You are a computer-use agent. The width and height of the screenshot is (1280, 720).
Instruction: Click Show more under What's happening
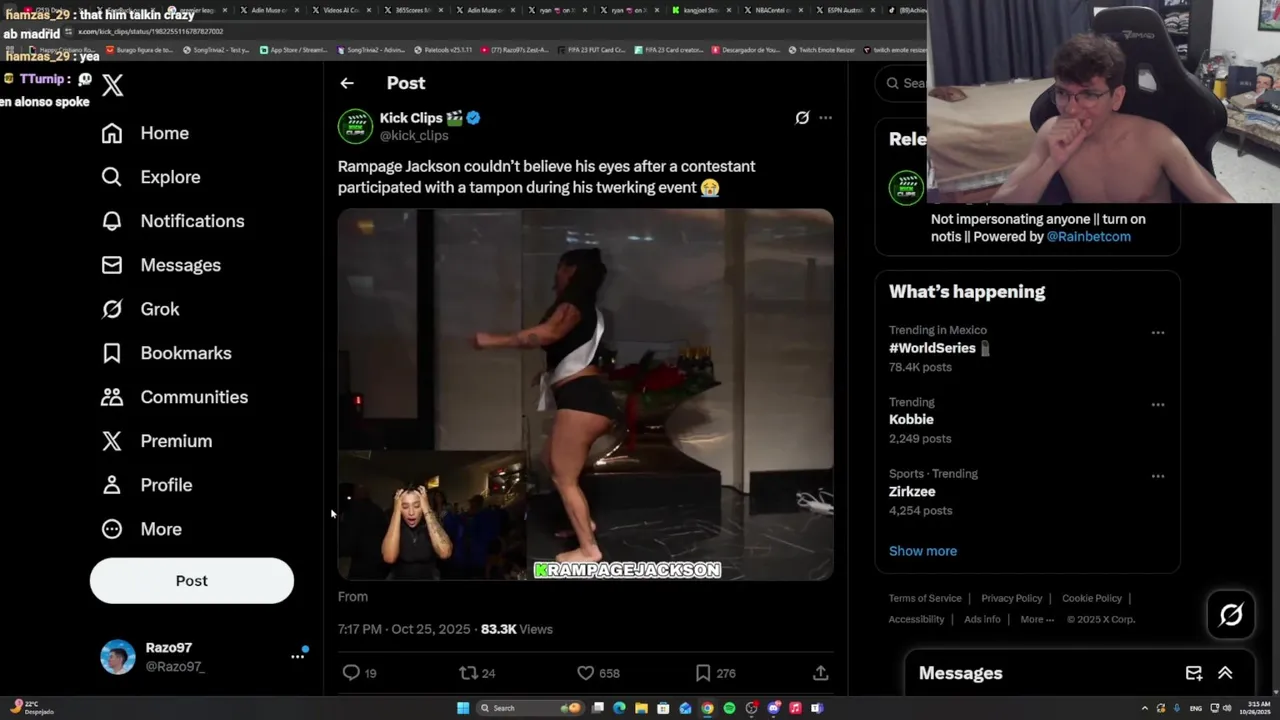click(923, 551)
